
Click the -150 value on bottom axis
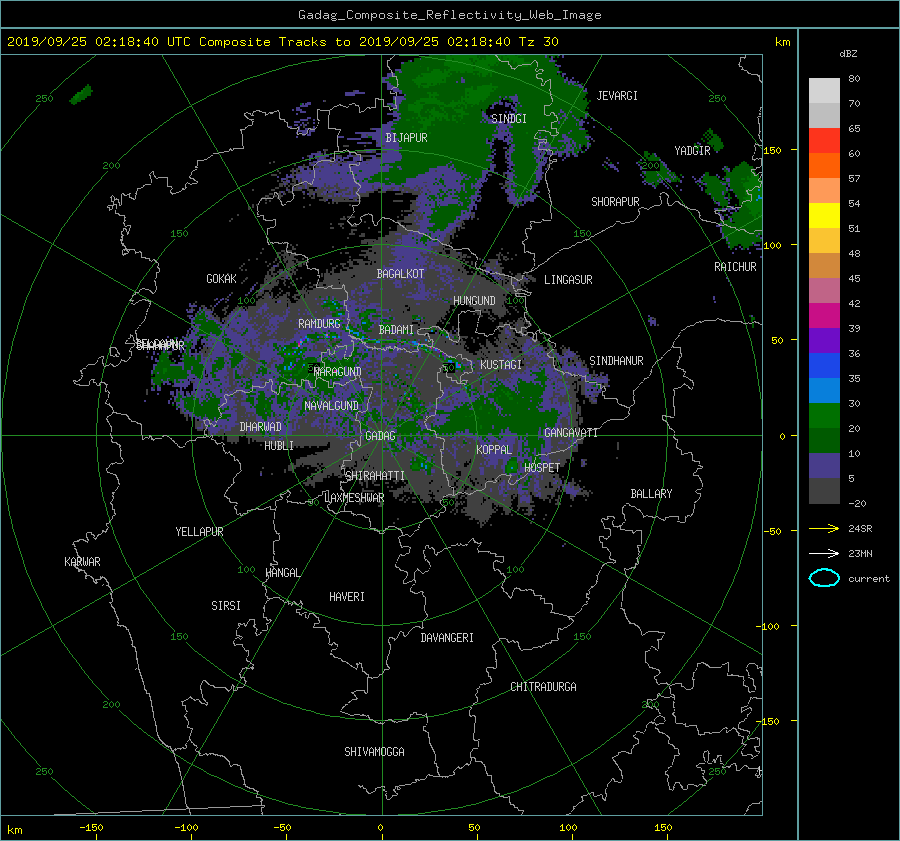tap(91, 828)
